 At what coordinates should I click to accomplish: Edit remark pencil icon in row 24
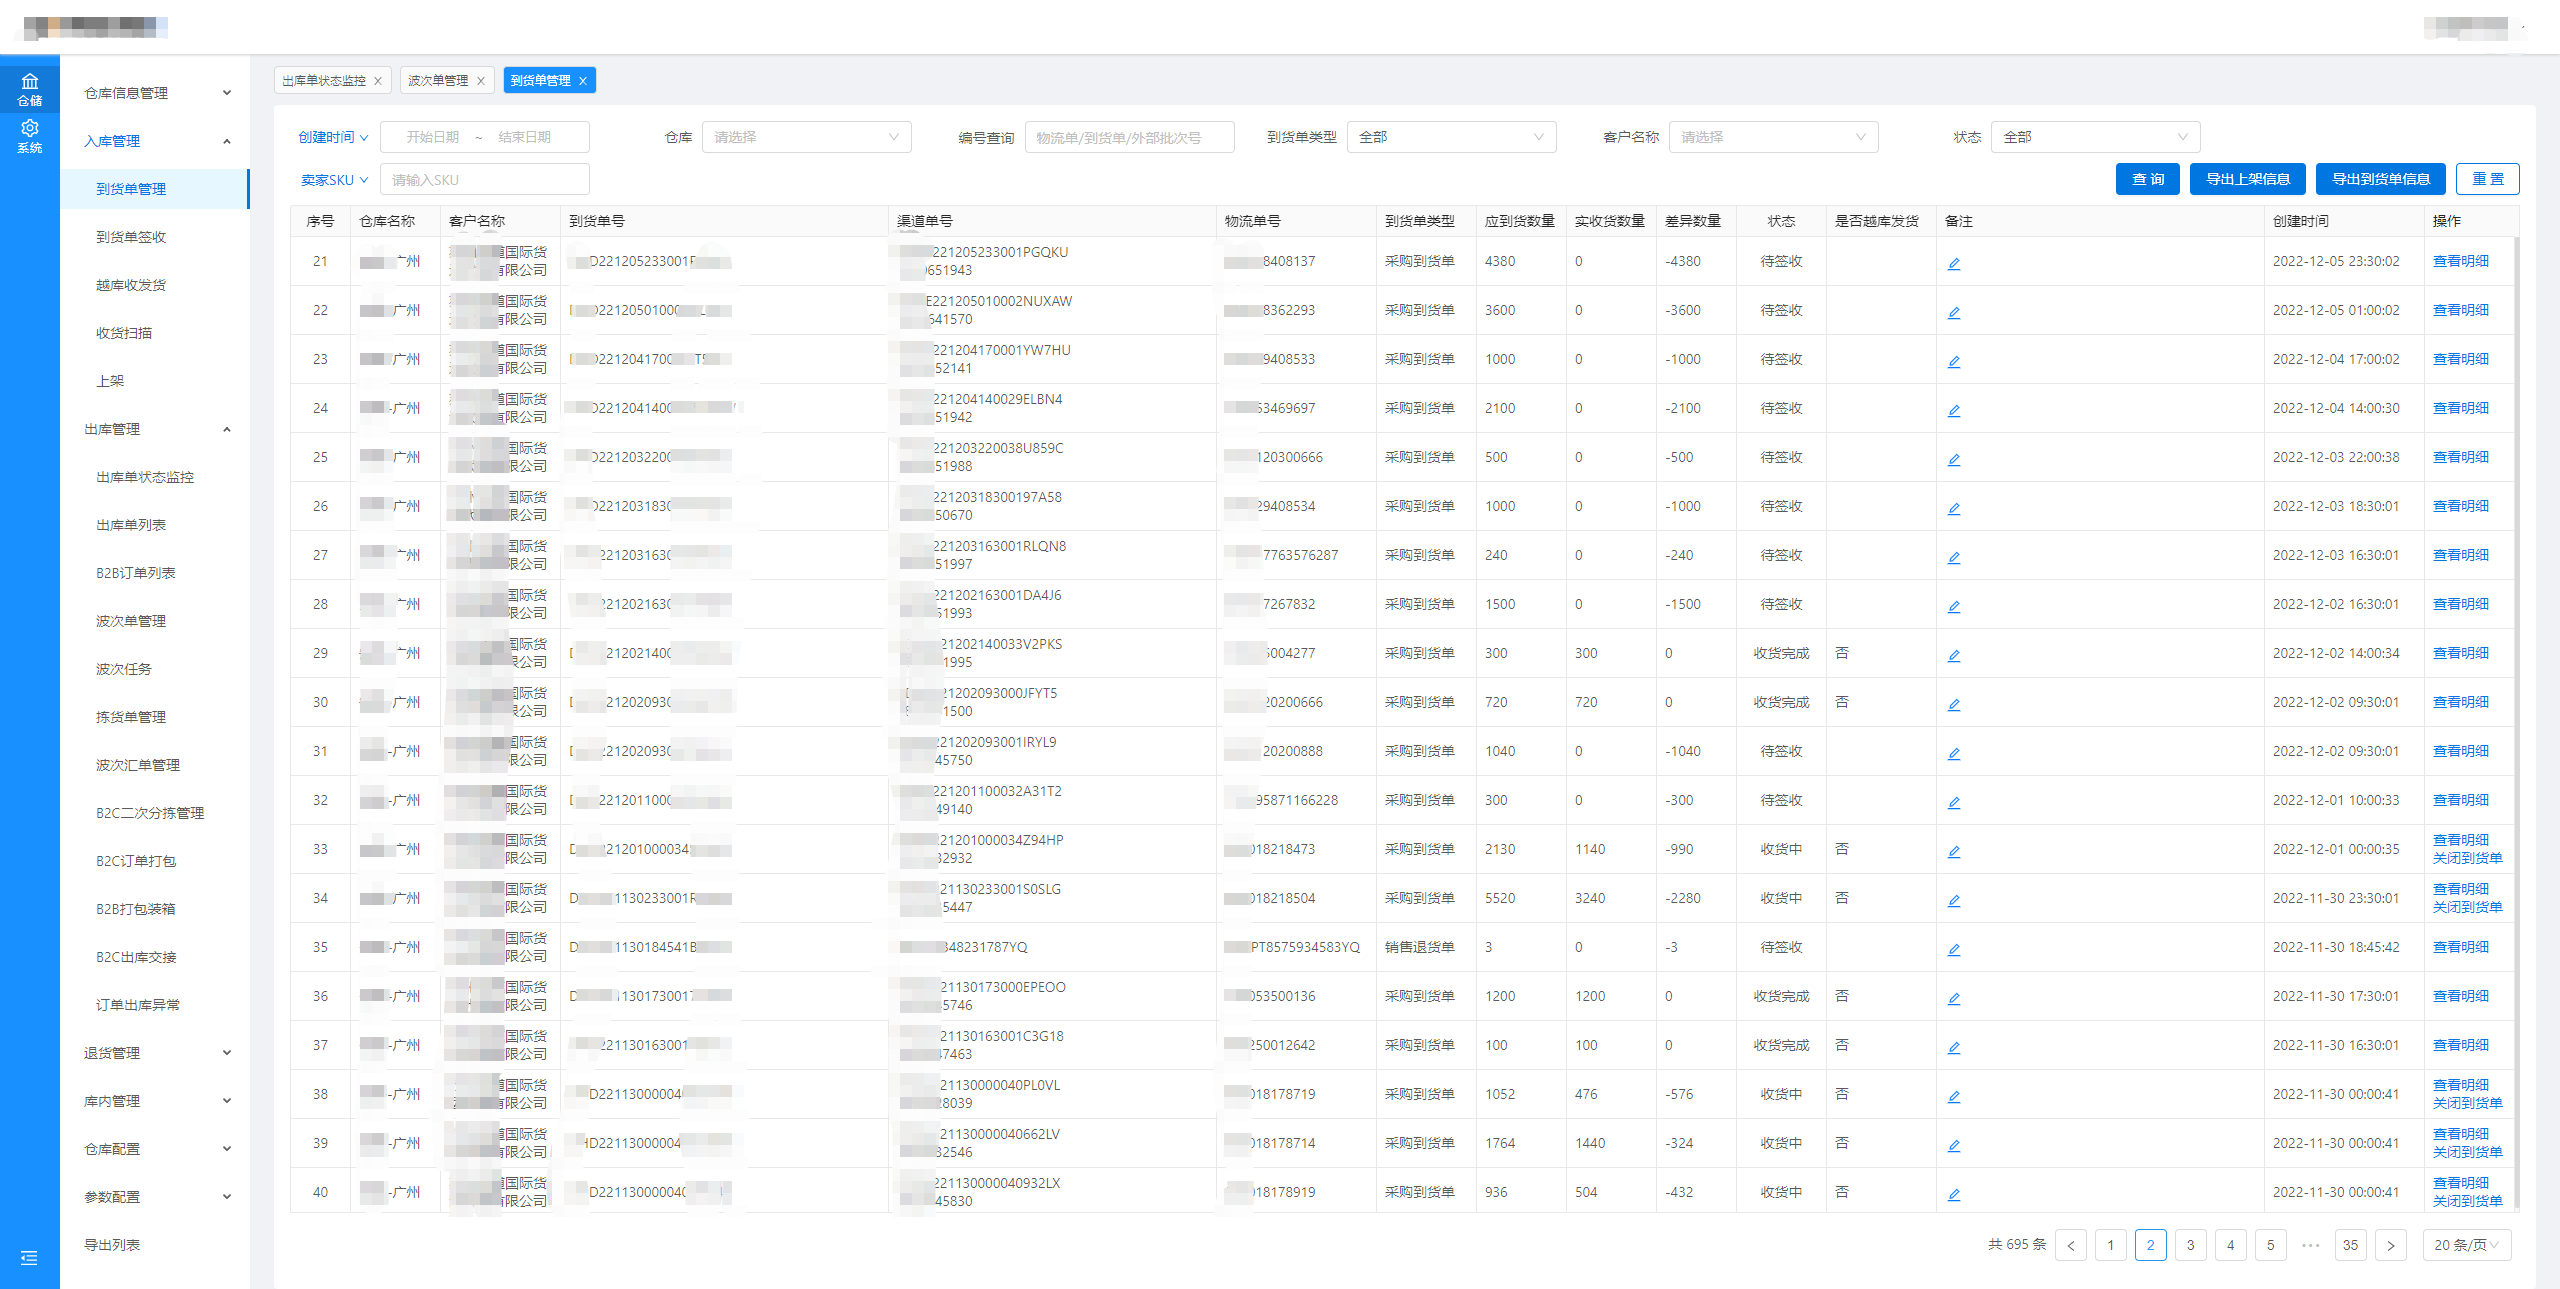1954,410
